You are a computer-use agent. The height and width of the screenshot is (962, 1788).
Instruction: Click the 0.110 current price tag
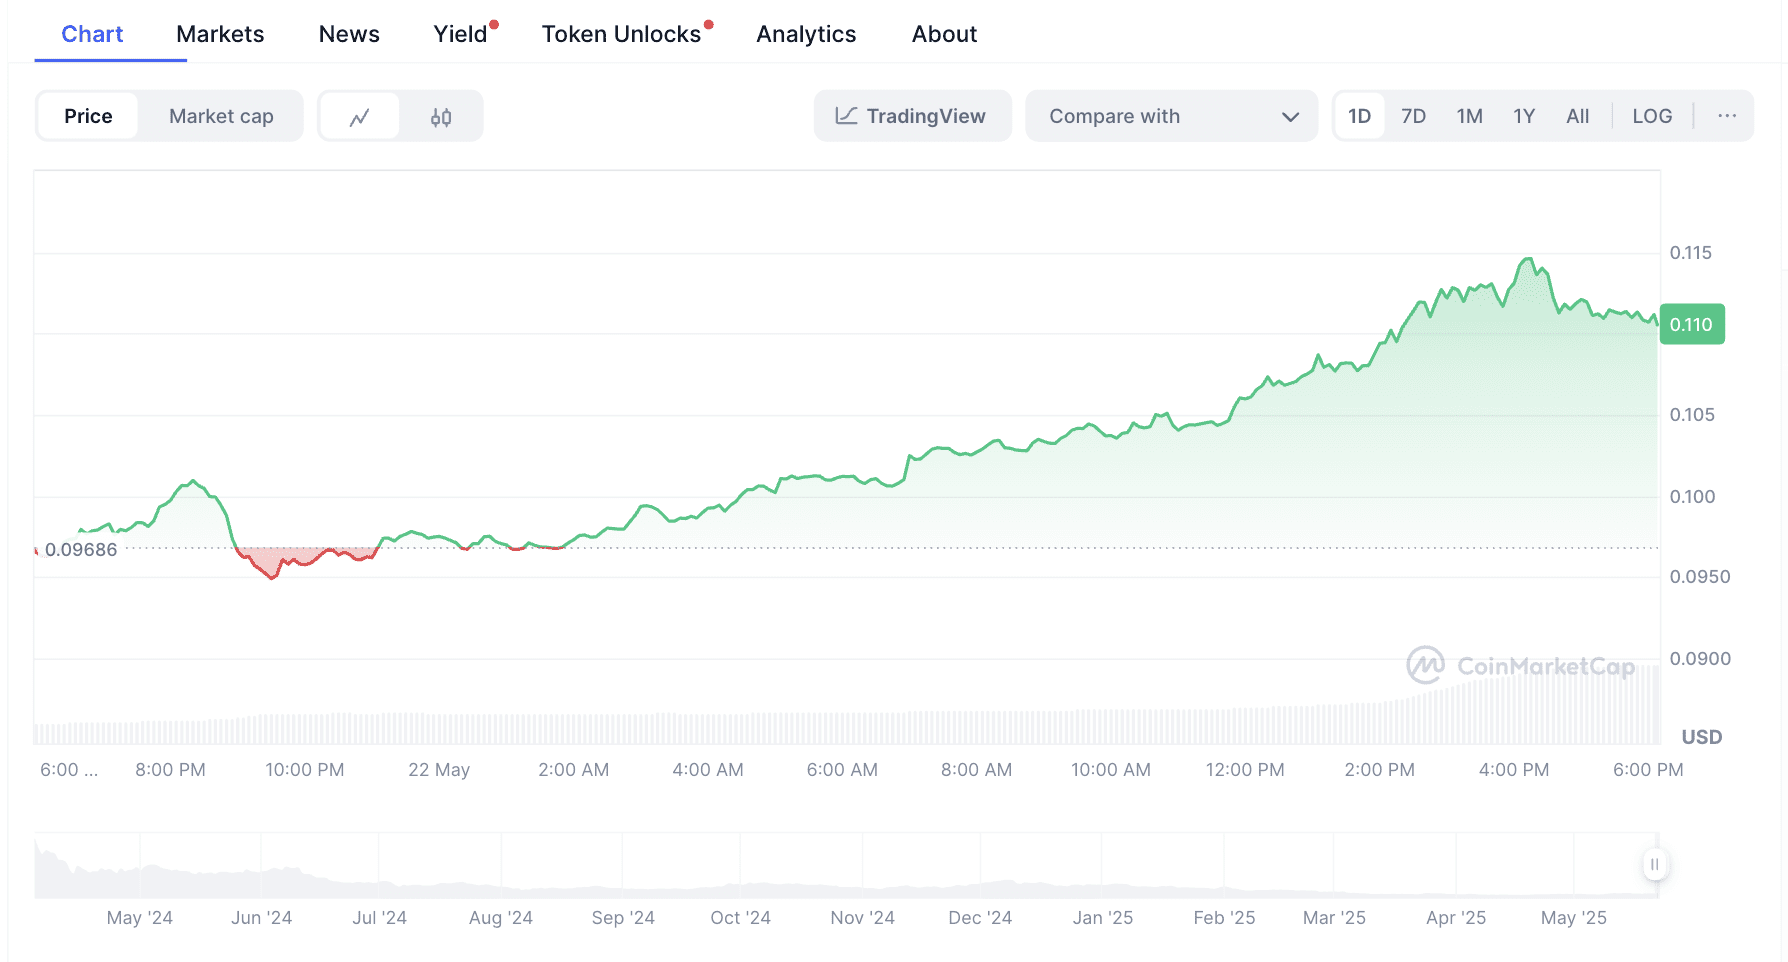click(1691, 324)
